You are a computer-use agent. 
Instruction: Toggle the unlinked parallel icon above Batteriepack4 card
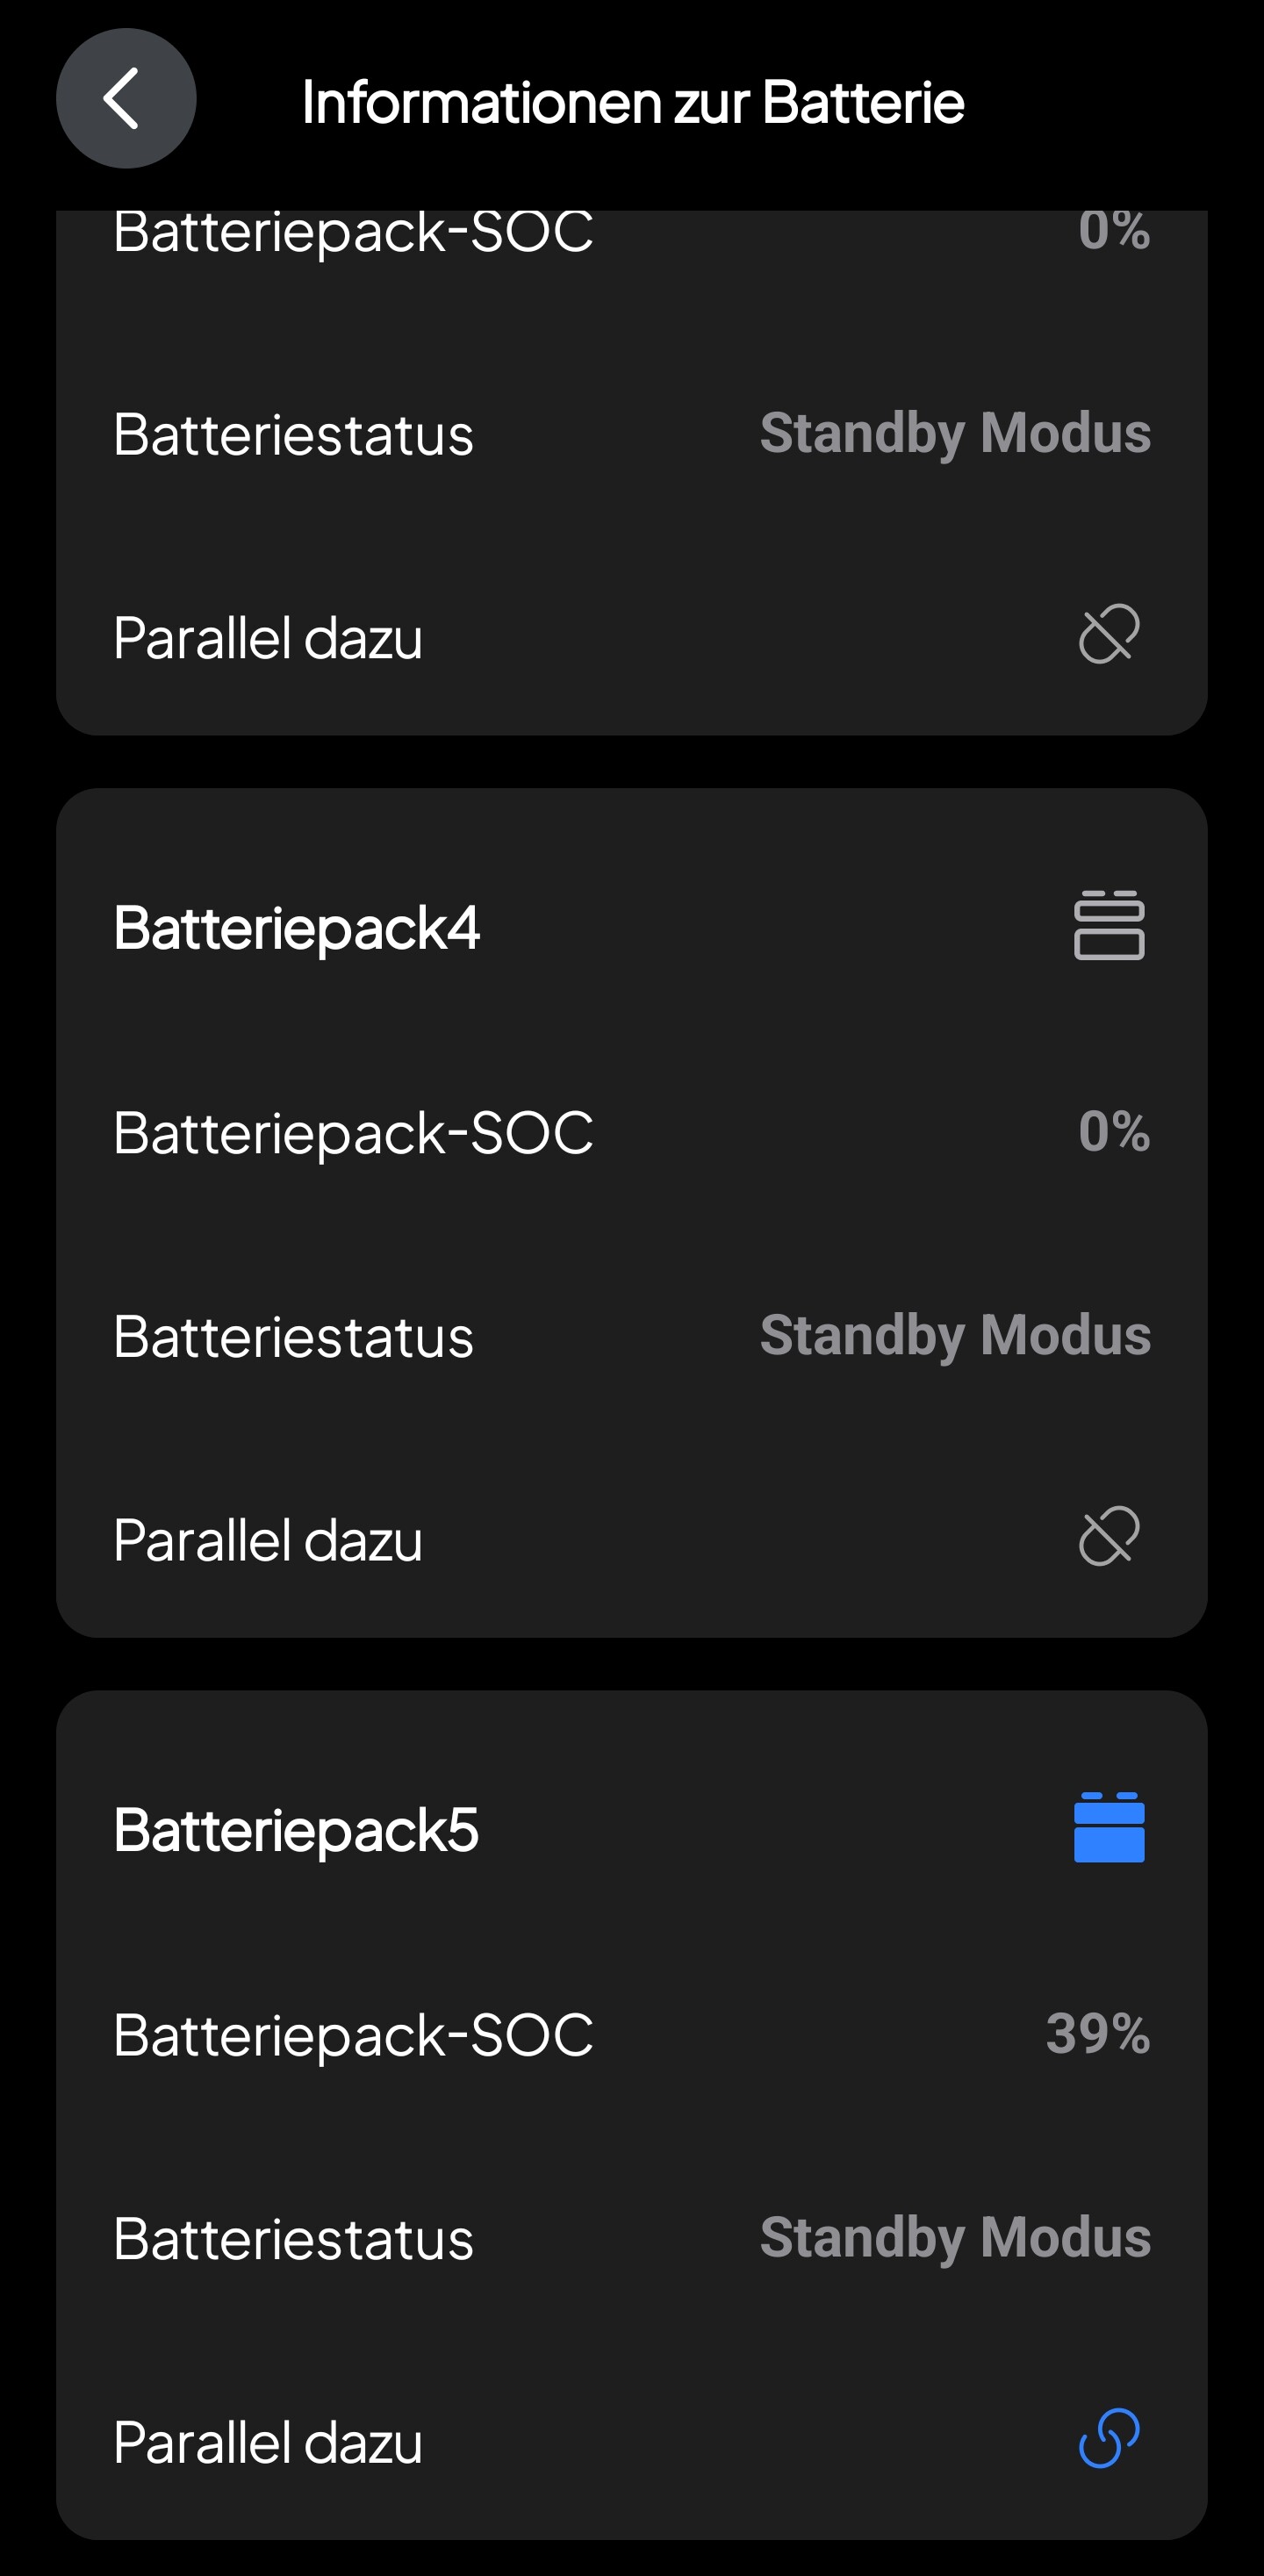coord(1109,634)
